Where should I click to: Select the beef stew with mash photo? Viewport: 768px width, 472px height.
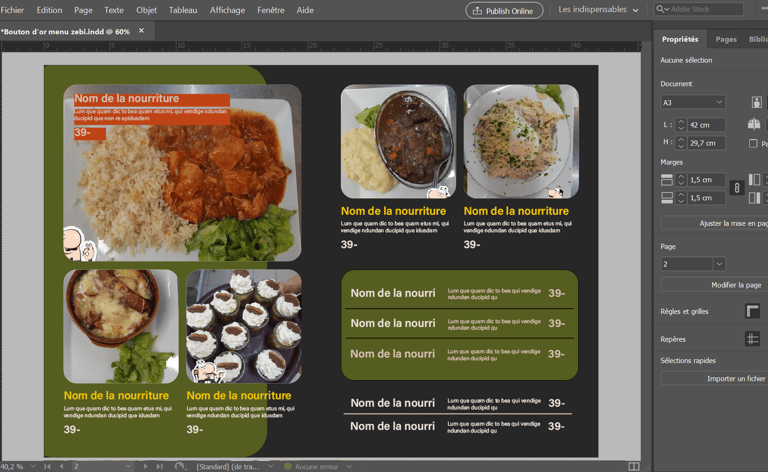[x=398, y=141]
